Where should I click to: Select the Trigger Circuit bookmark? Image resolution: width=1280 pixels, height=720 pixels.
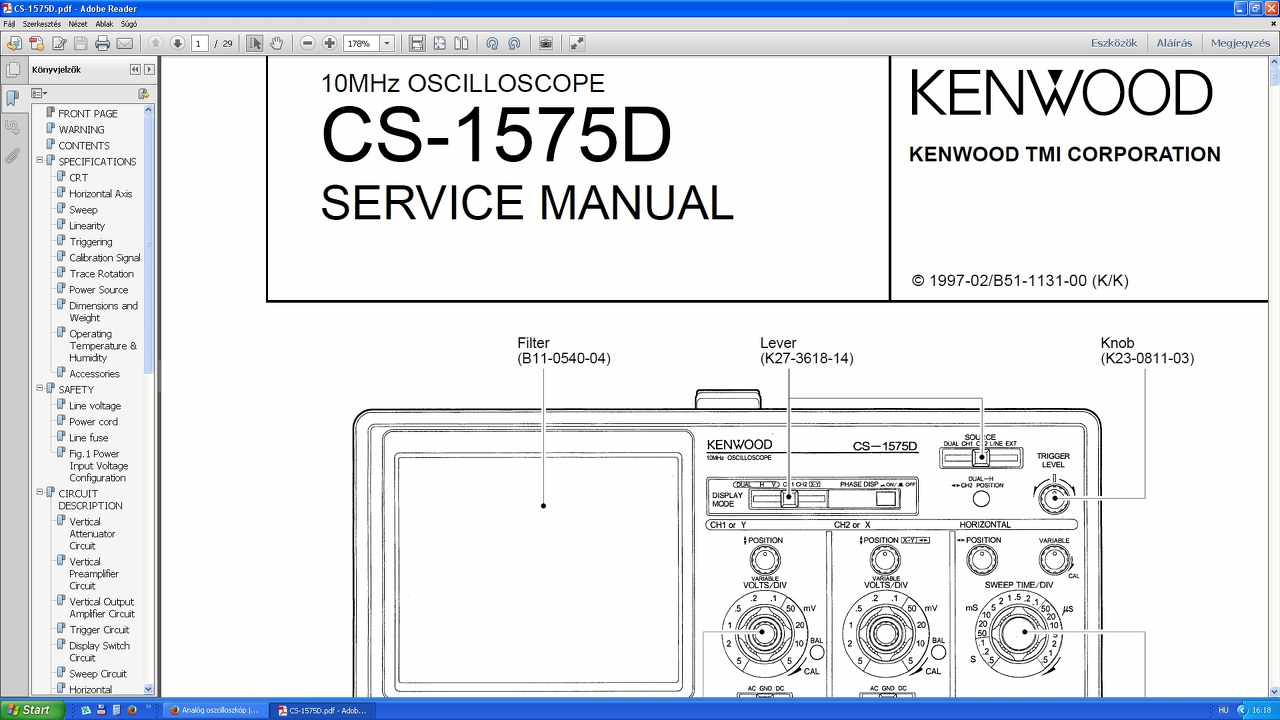point(99,629)
